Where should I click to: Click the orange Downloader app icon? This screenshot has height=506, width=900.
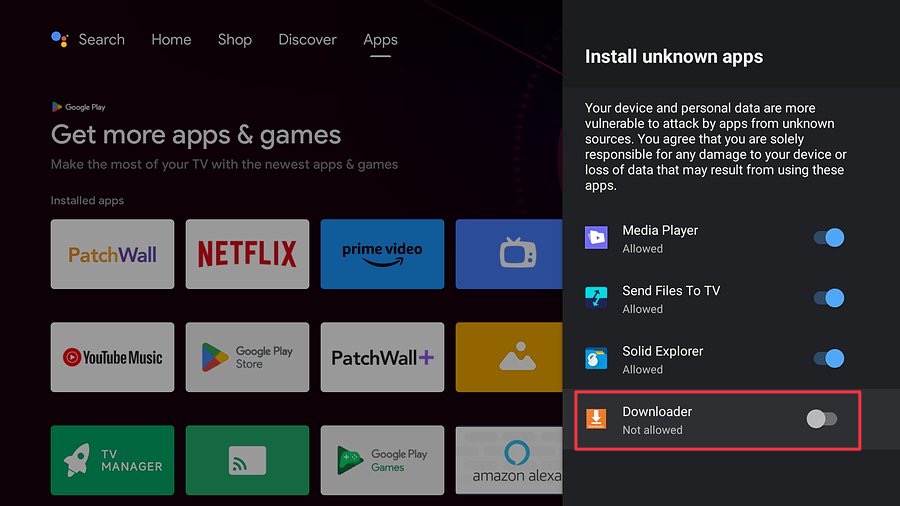point(596,419)
